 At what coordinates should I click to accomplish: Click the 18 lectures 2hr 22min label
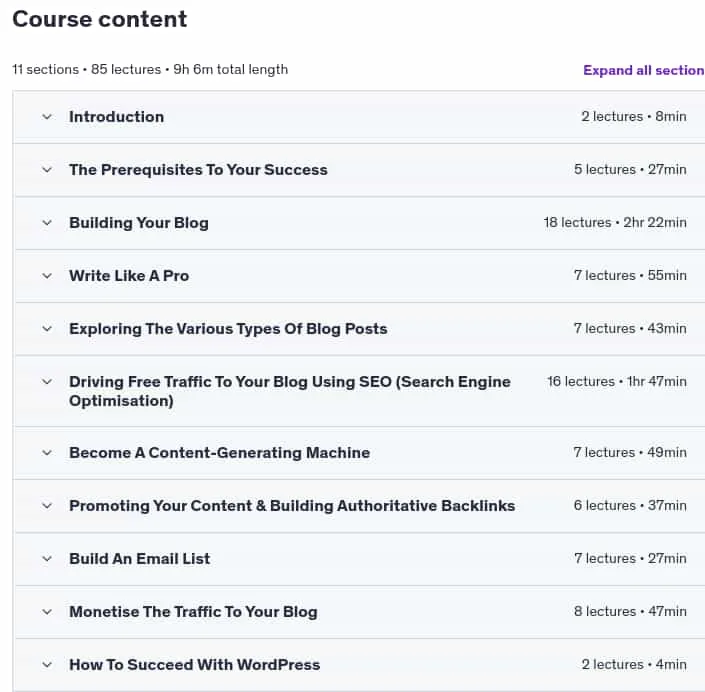point(615,223)
